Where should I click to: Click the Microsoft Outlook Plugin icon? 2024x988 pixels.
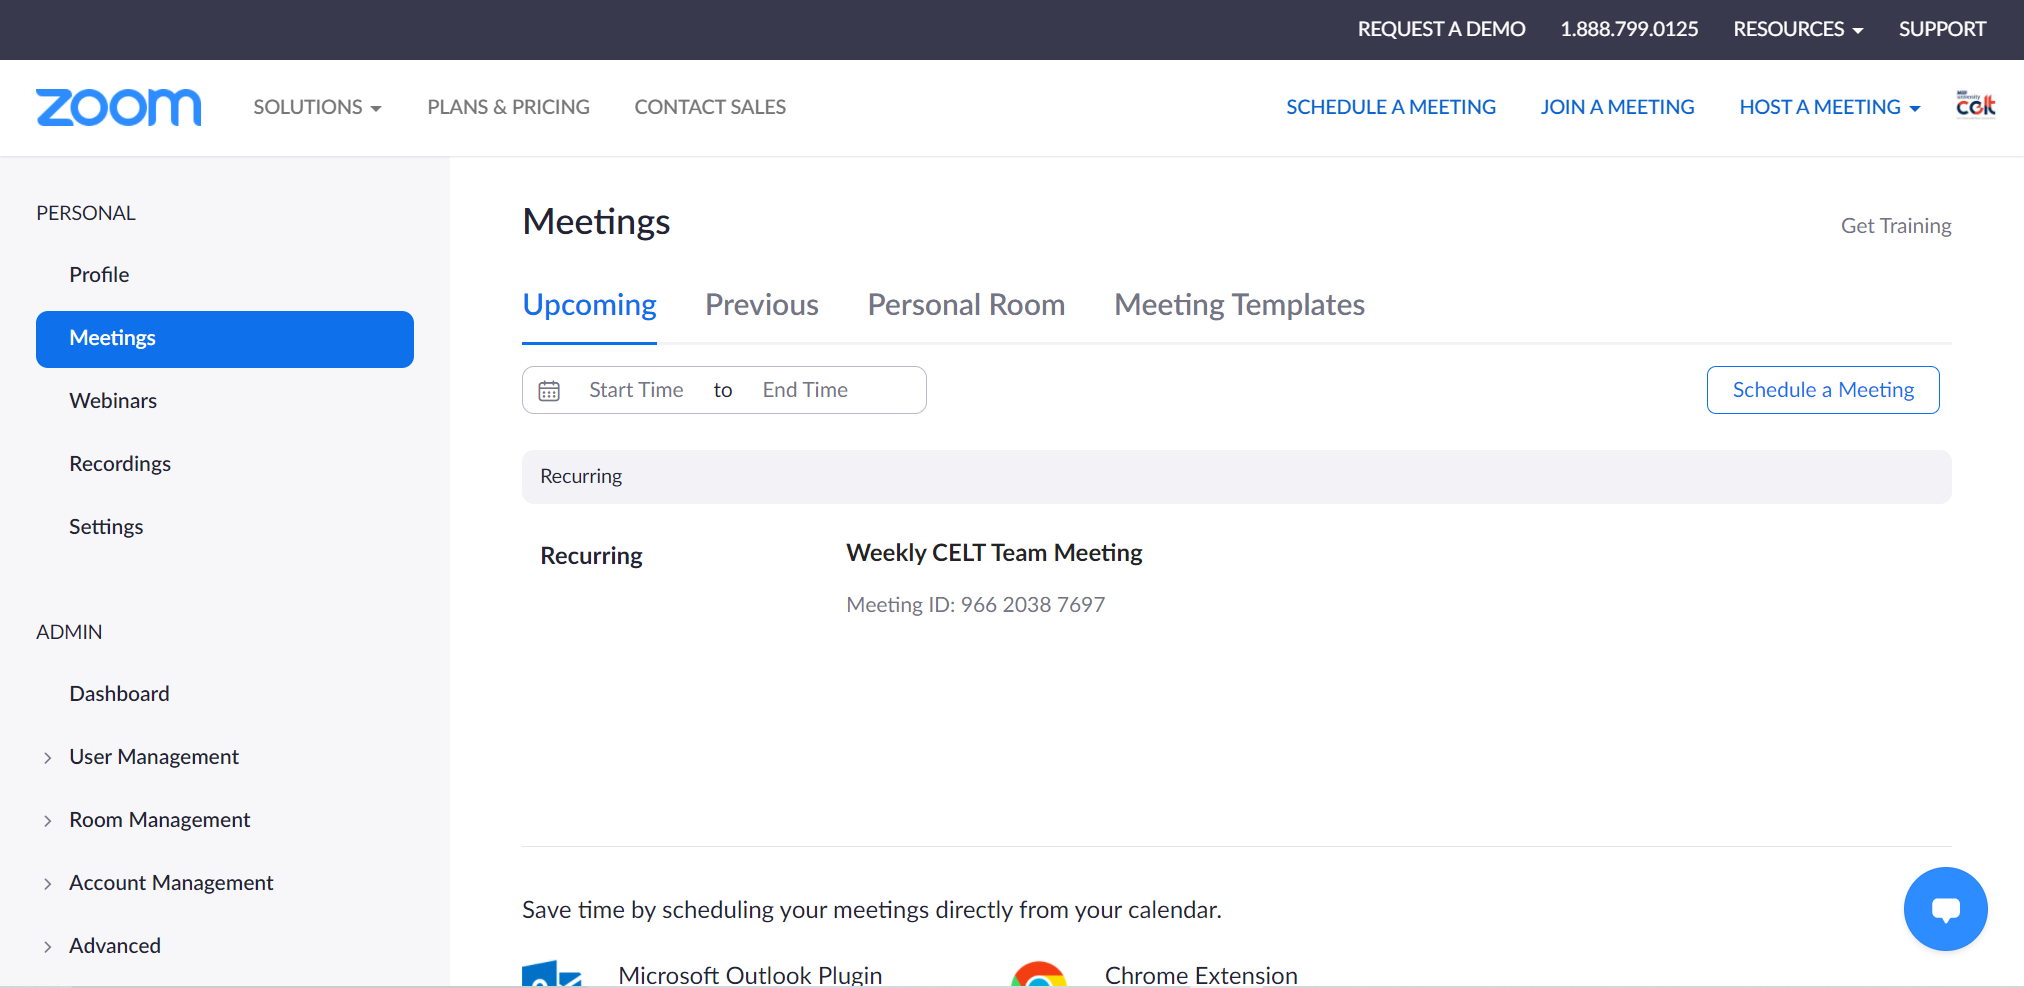(x=552, y=974)
